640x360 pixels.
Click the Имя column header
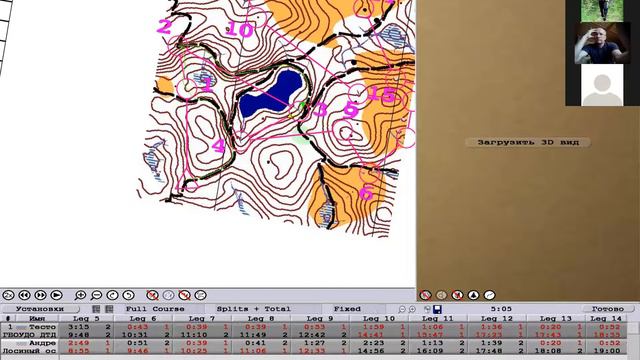click(x=37, y=318)
